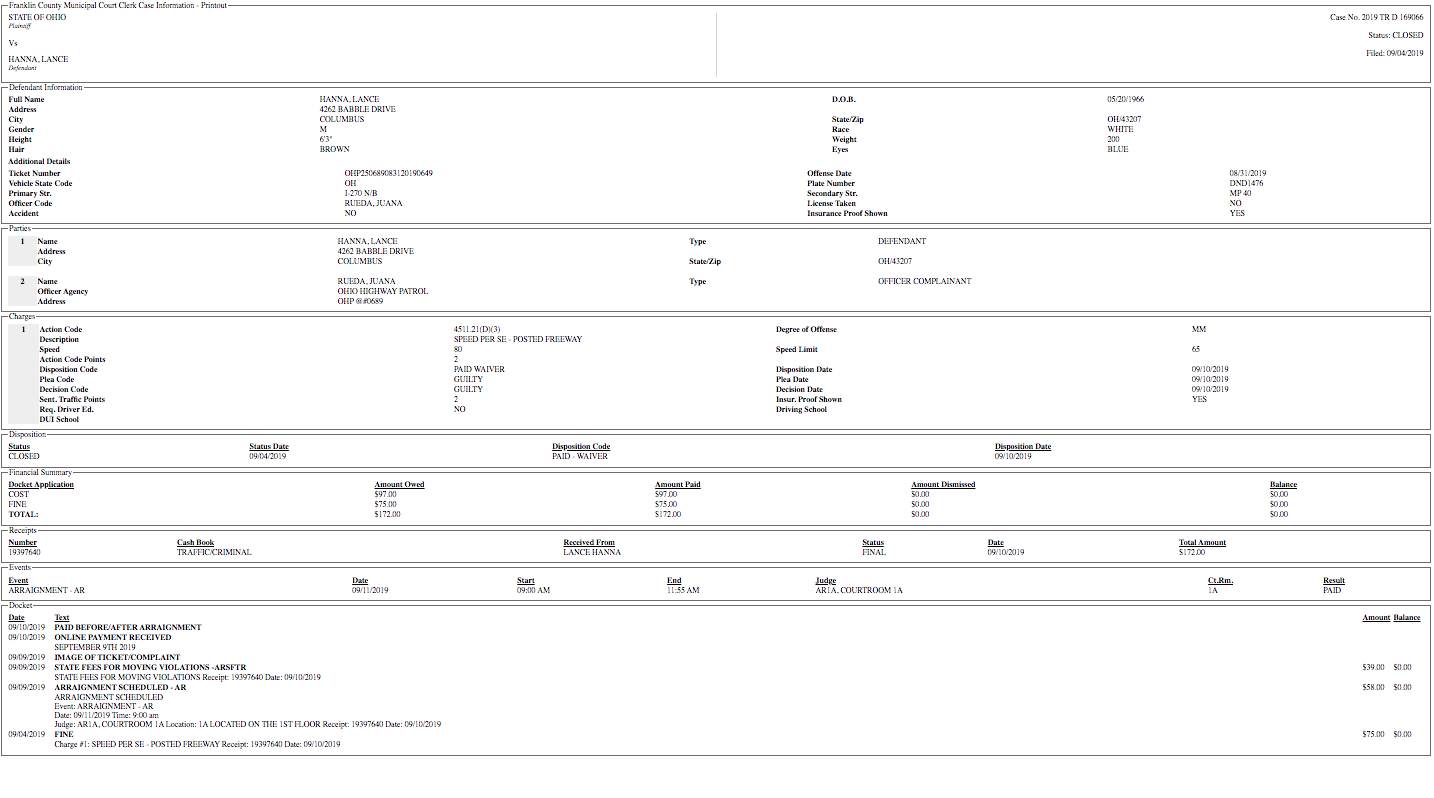Click docket entry IMAGE OF TICKET/COMPLAINT
Image resolution: width=1434 pixels, height=798 pixels.
click(x=117, y=657)
